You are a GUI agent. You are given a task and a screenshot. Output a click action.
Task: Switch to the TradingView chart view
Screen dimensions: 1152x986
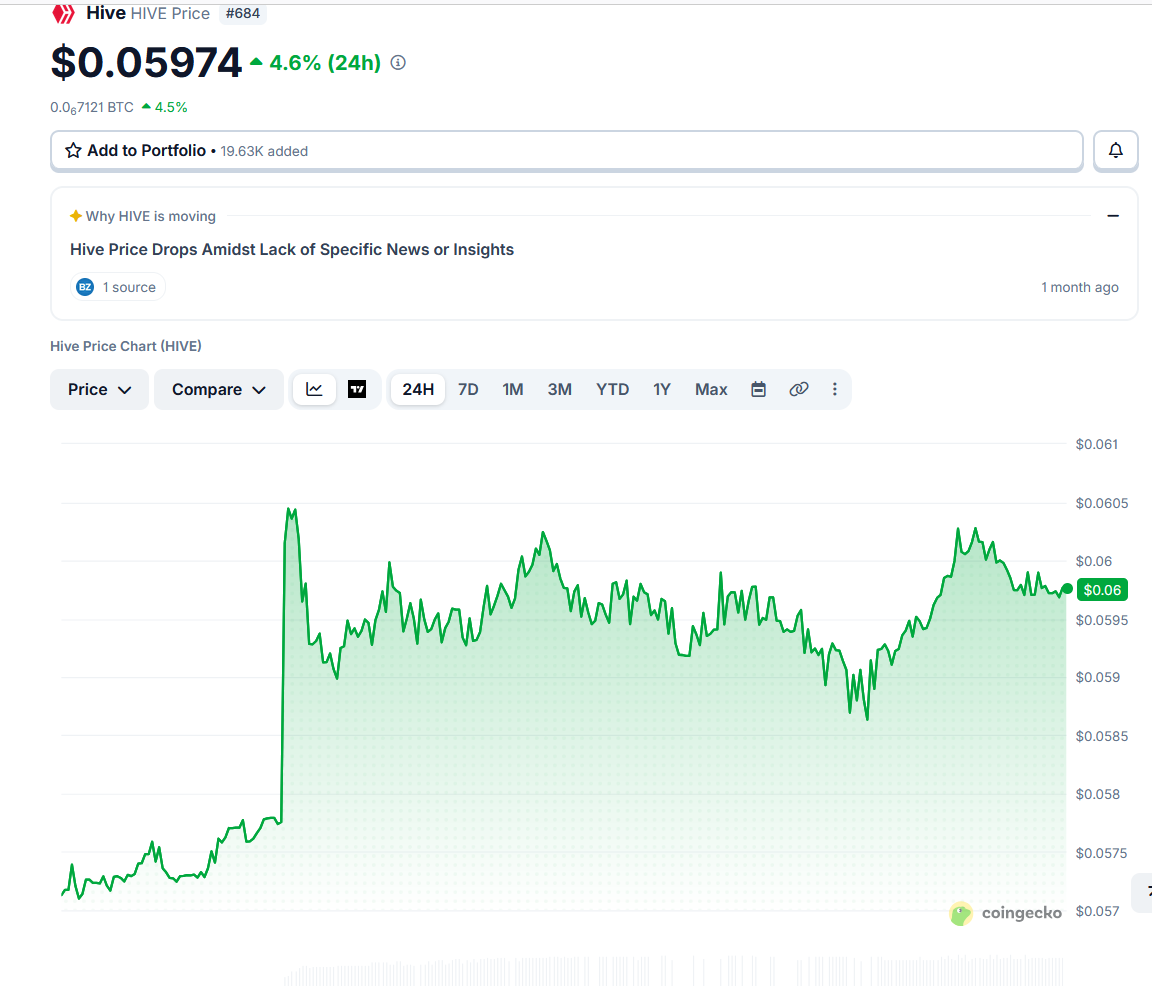click(x=357, y=389)
